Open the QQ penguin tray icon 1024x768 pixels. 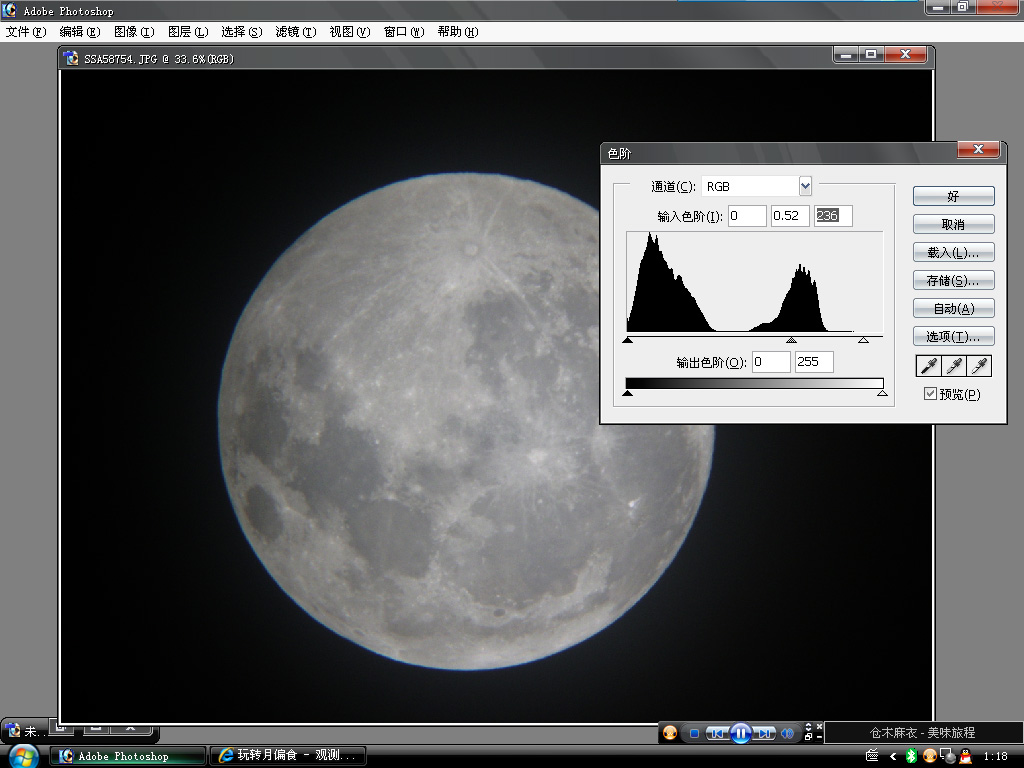(965, 756)
